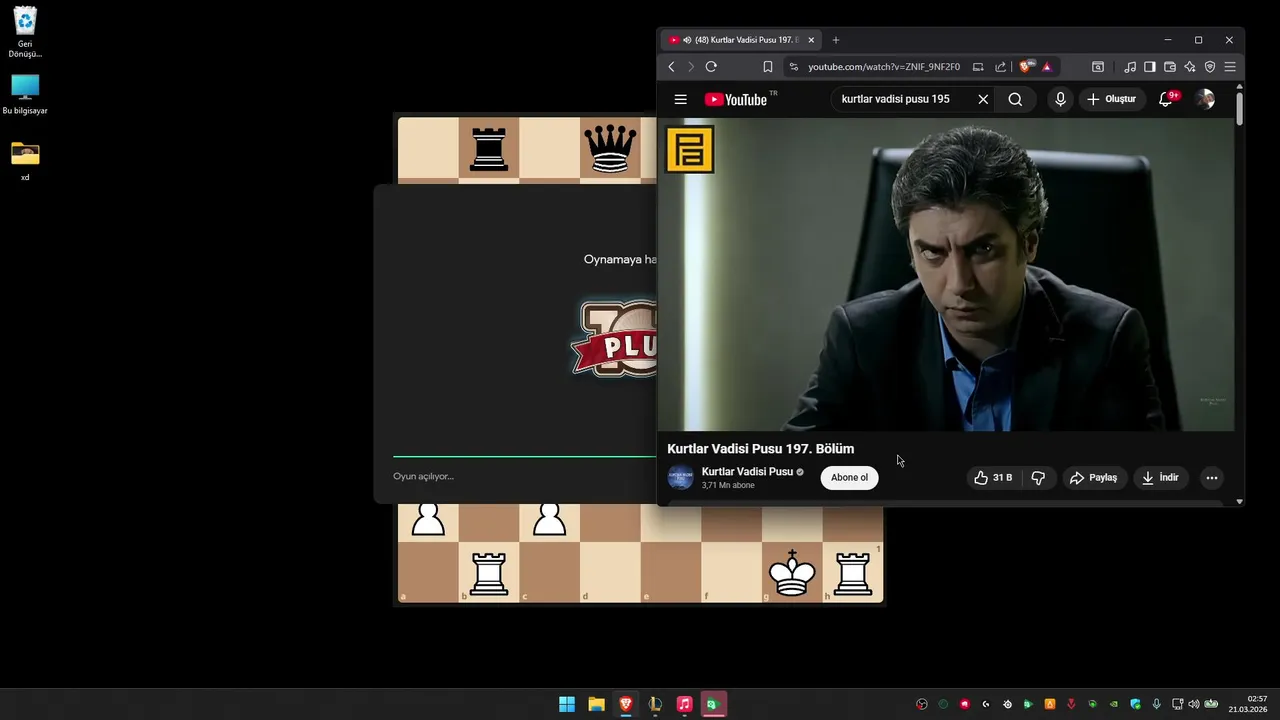Toggle Brave sidebar panel

[1150, 67]
